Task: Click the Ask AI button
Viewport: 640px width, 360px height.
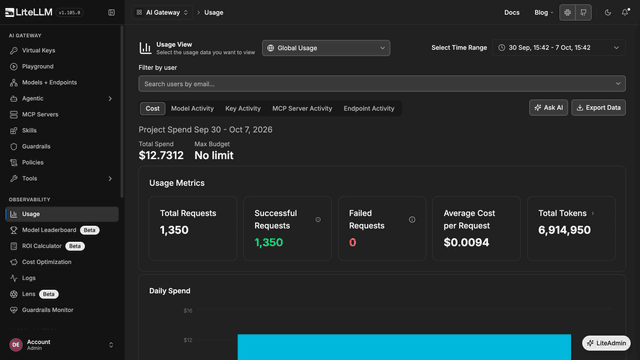Action: pos(548,108)
